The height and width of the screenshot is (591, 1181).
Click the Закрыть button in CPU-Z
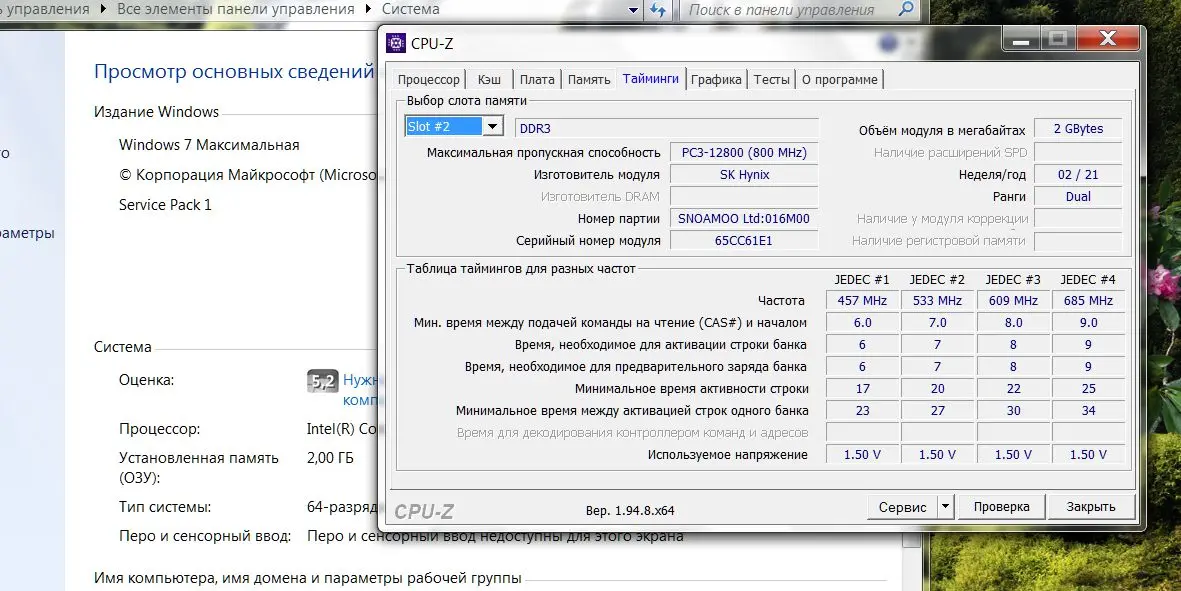point(1091,507)
